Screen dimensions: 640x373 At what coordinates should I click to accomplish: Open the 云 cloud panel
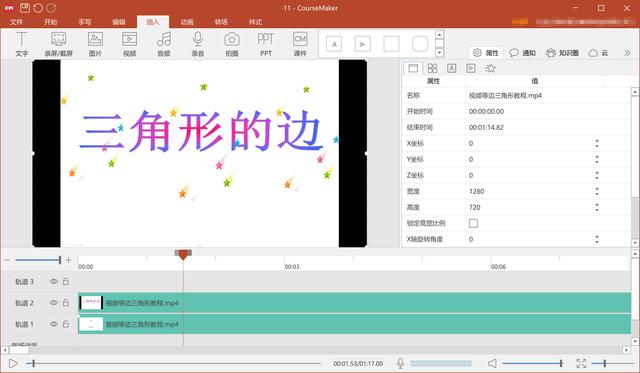598,53
